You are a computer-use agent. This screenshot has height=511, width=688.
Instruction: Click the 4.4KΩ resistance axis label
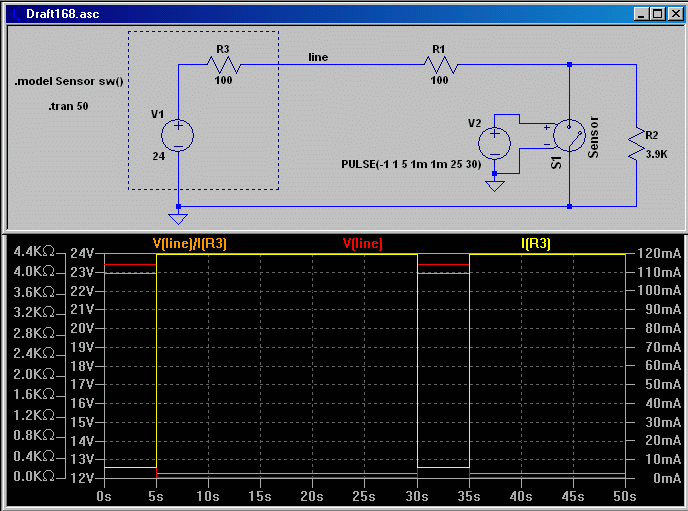(34, 251)
